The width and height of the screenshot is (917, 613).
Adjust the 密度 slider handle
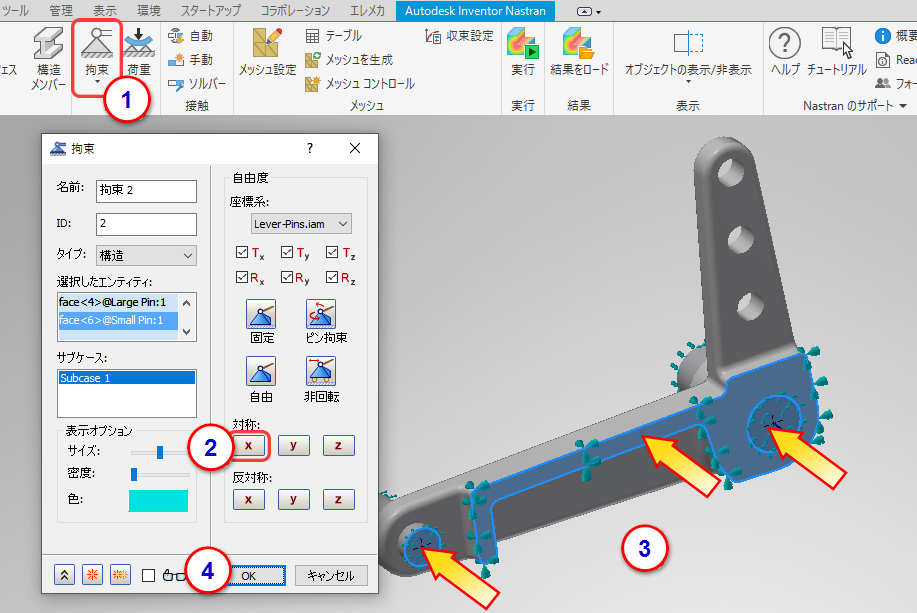(134, 474)
